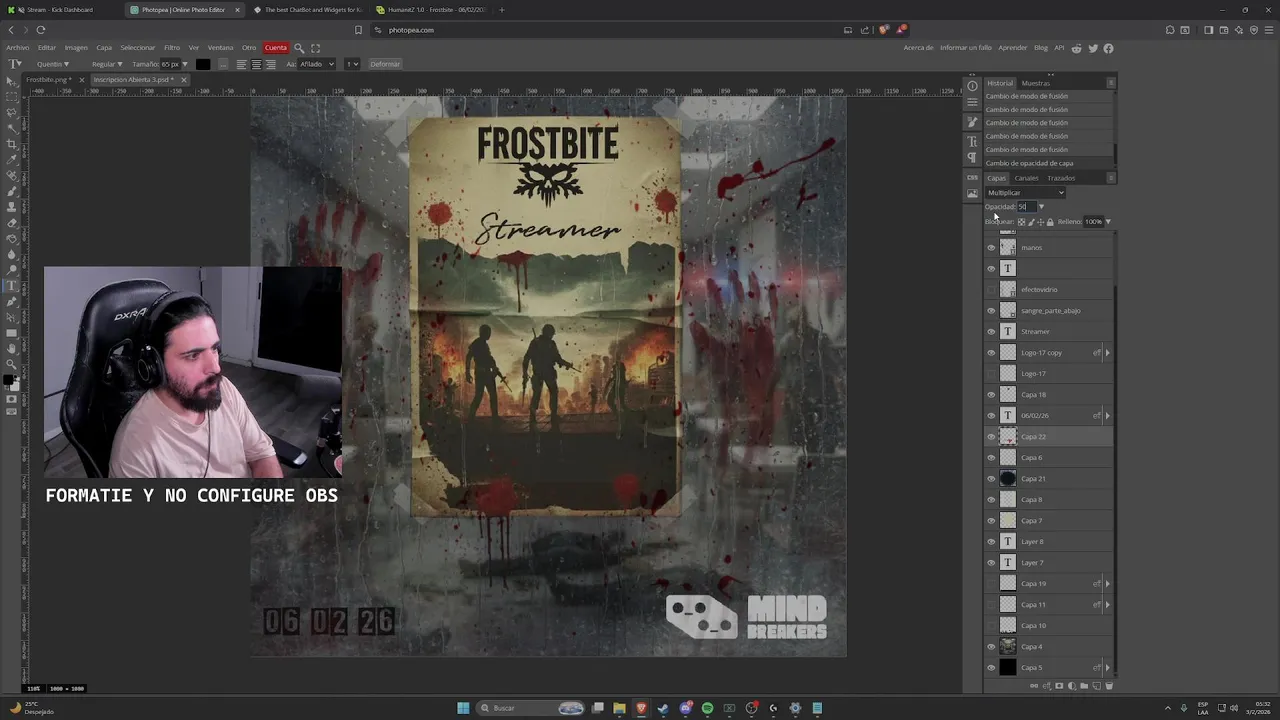Open the Quentin font family dropdown

click(x=53, y=64)
